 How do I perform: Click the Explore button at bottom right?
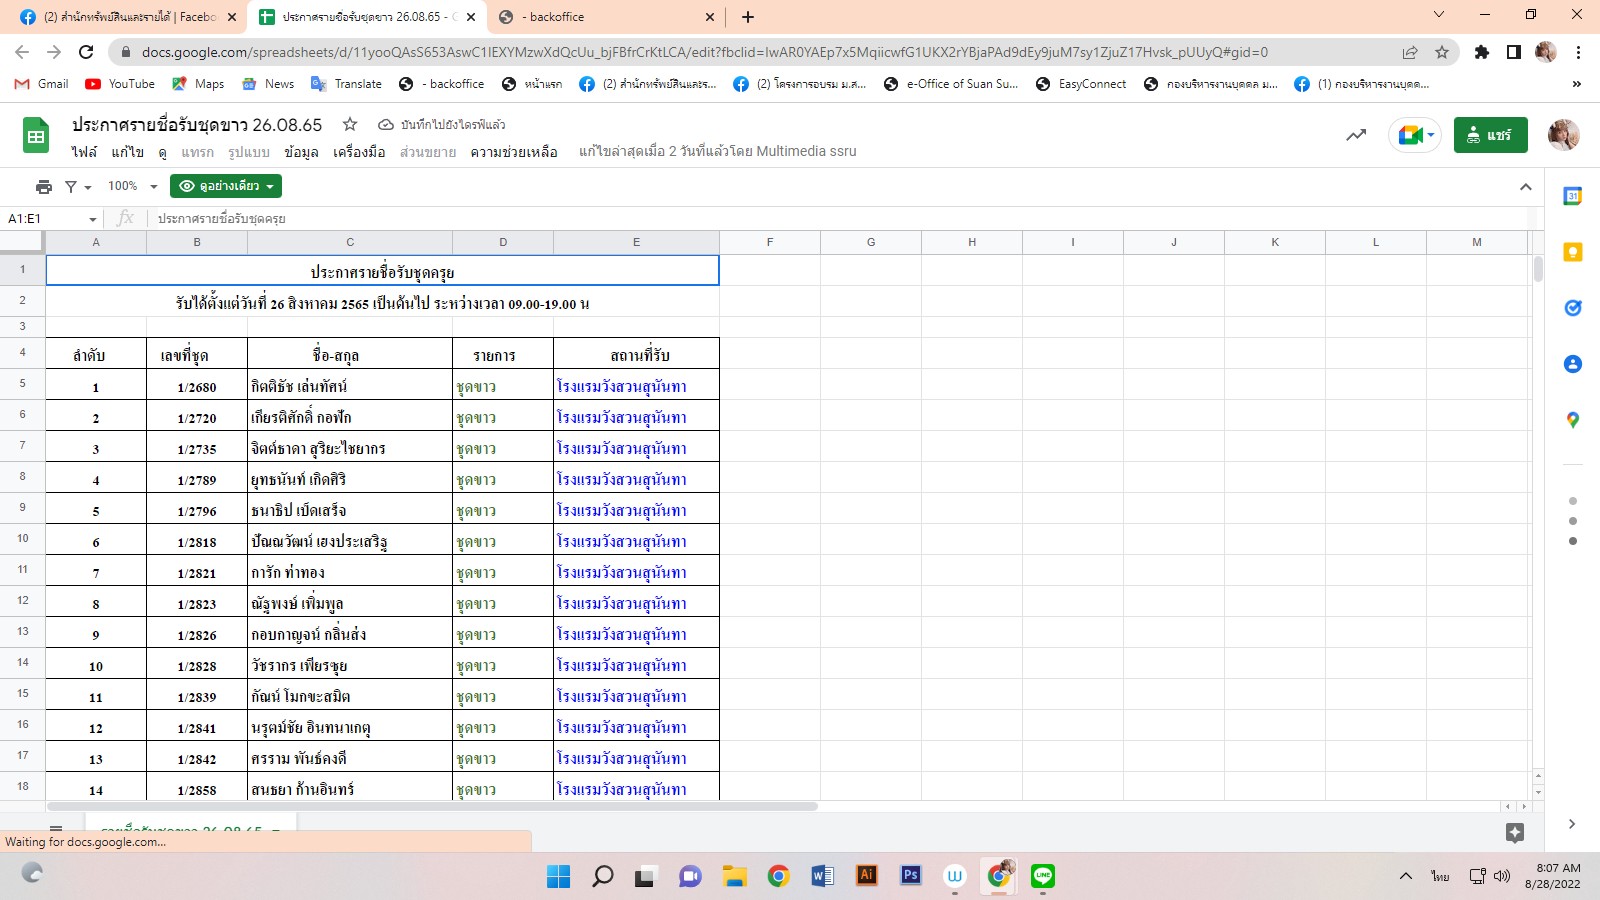[1514, 832]
